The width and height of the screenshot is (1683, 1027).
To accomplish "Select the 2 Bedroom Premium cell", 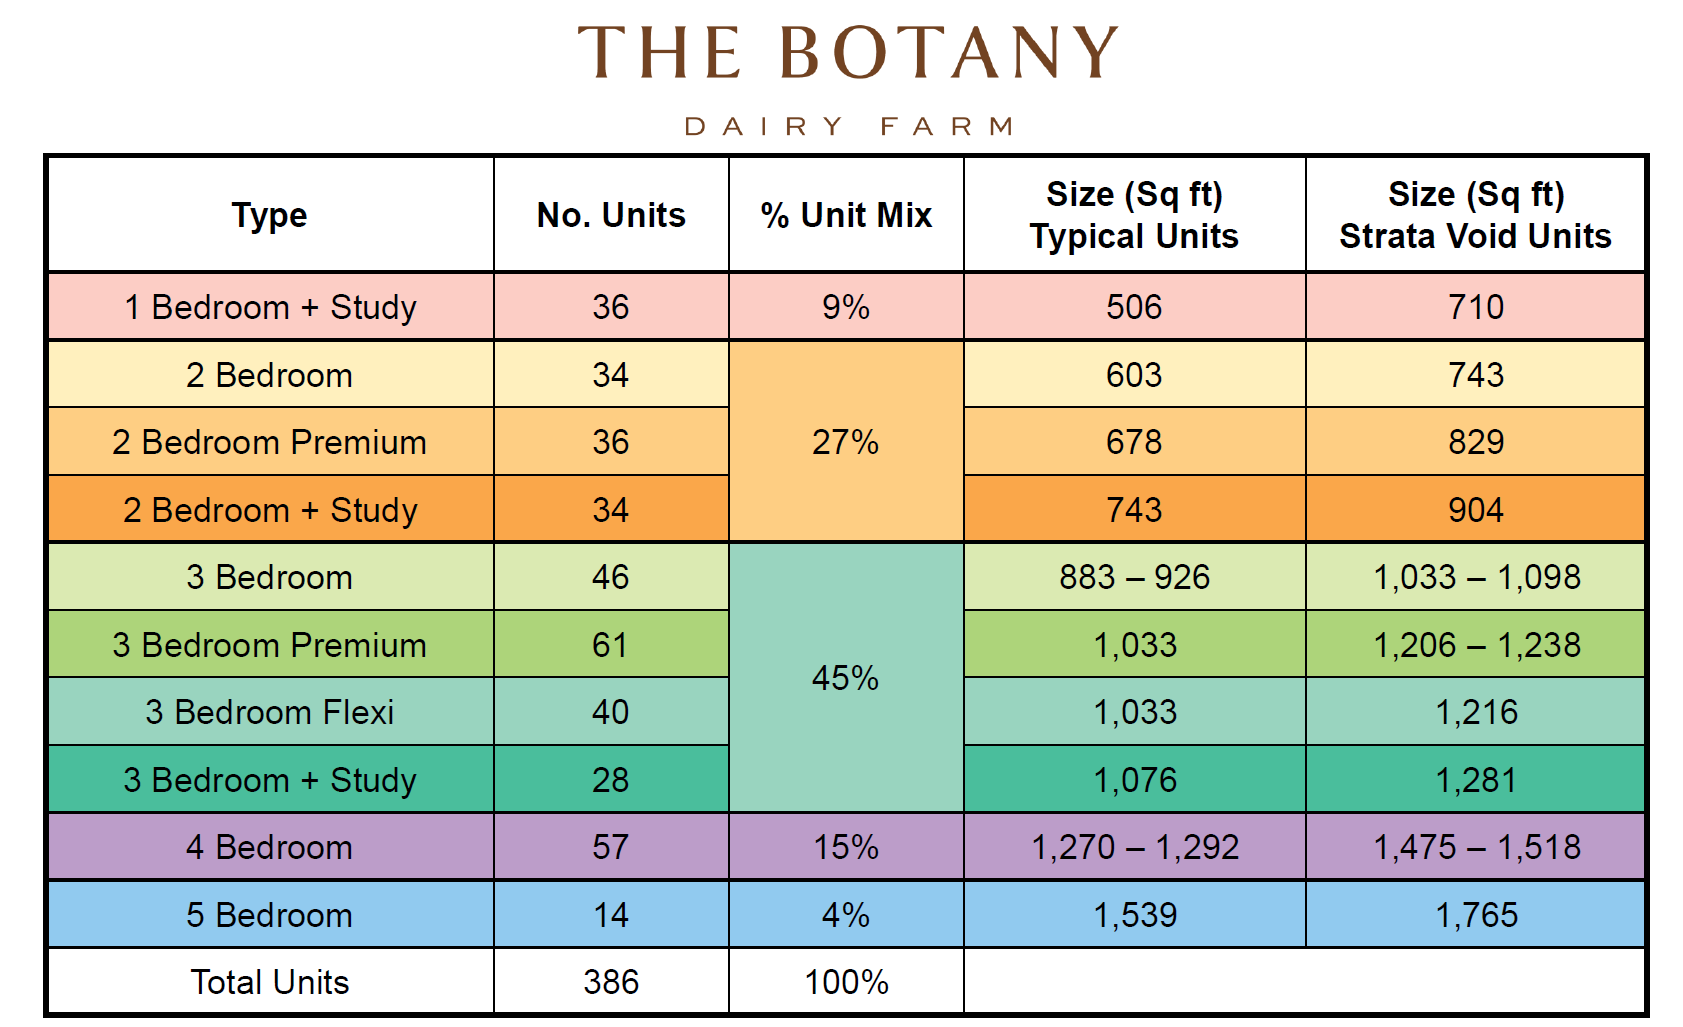I will (270, 442).
